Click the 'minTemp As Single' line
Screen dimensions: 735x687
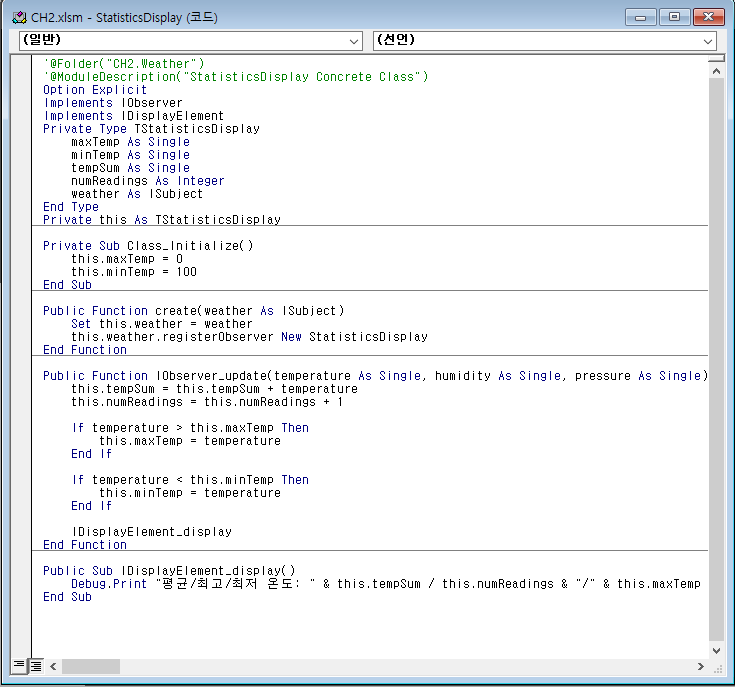(130, 155)
